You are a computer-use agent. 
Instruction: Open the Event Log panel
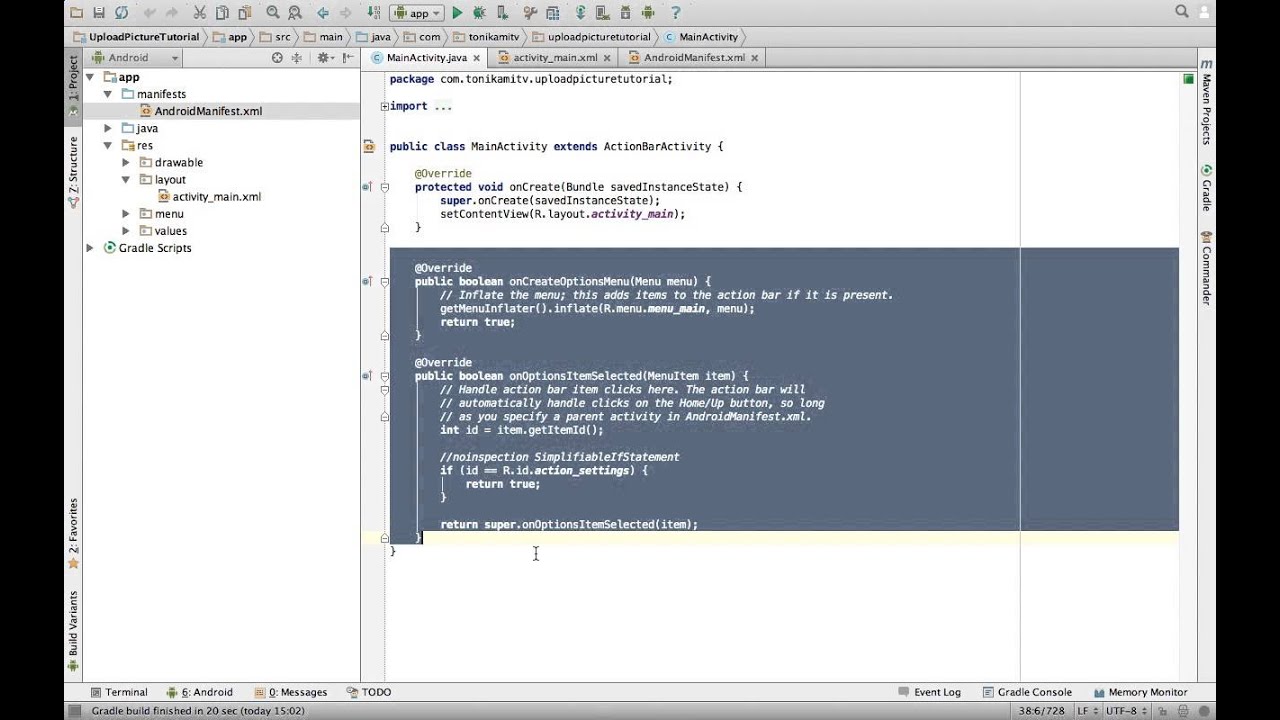(929, 692)
